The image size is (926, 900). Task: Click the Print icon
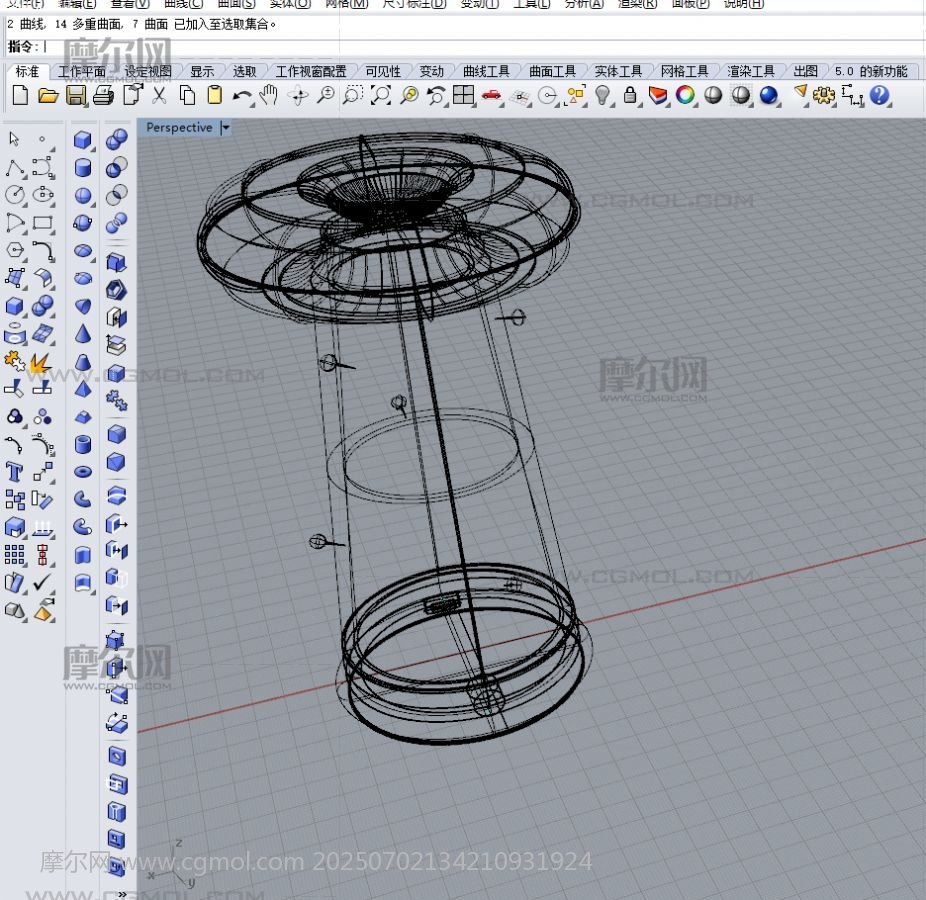pos(103,95)
